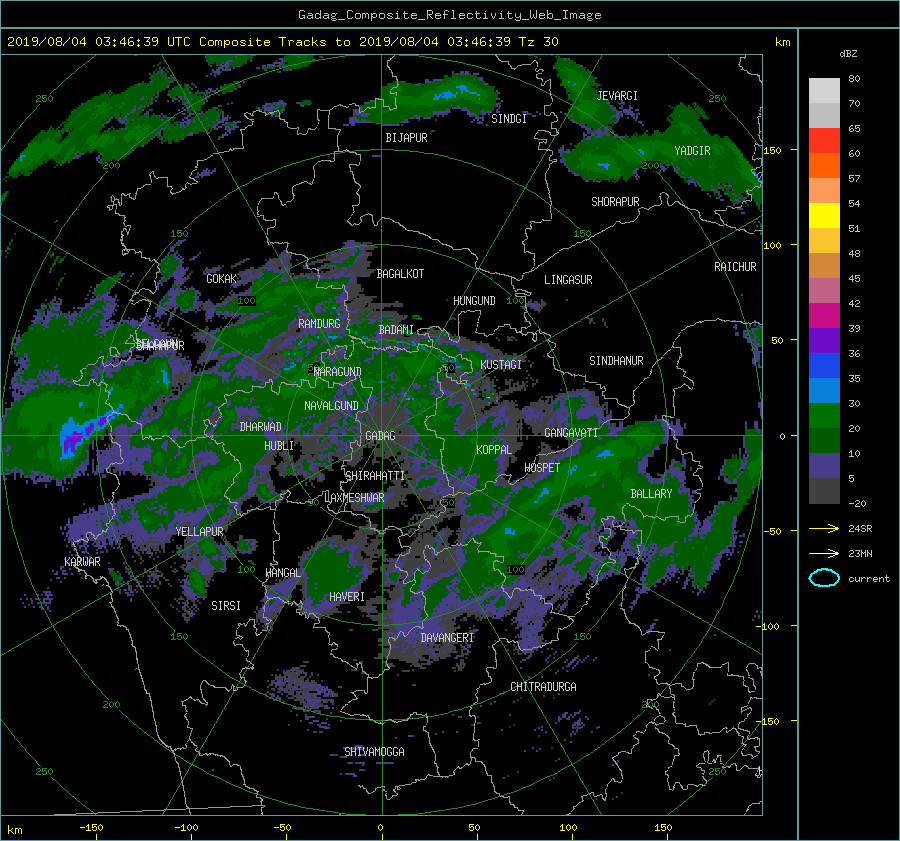Click the KUSTAGI city label
The width and height of the screenshot is (900, 841).
tap(501, 365)
